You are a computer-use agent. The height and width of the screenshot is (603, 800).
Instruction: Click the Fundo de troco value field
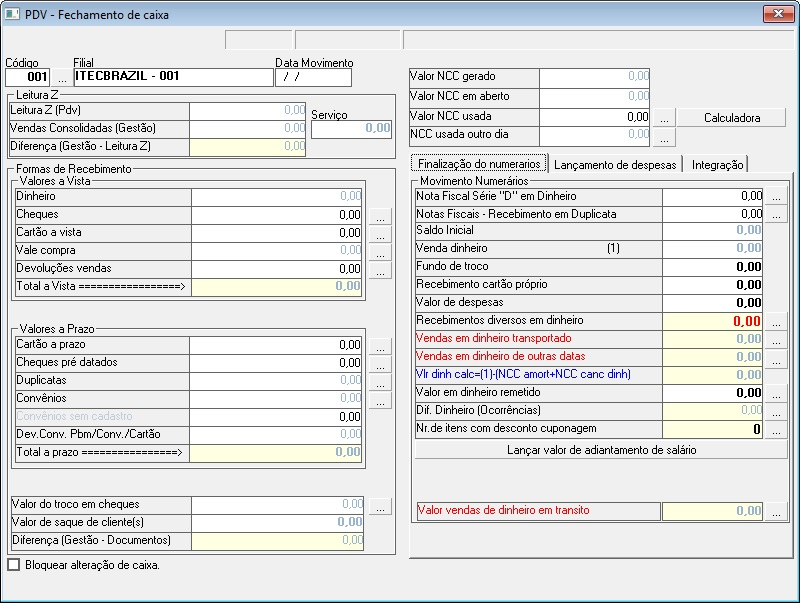tap(712, 267)
